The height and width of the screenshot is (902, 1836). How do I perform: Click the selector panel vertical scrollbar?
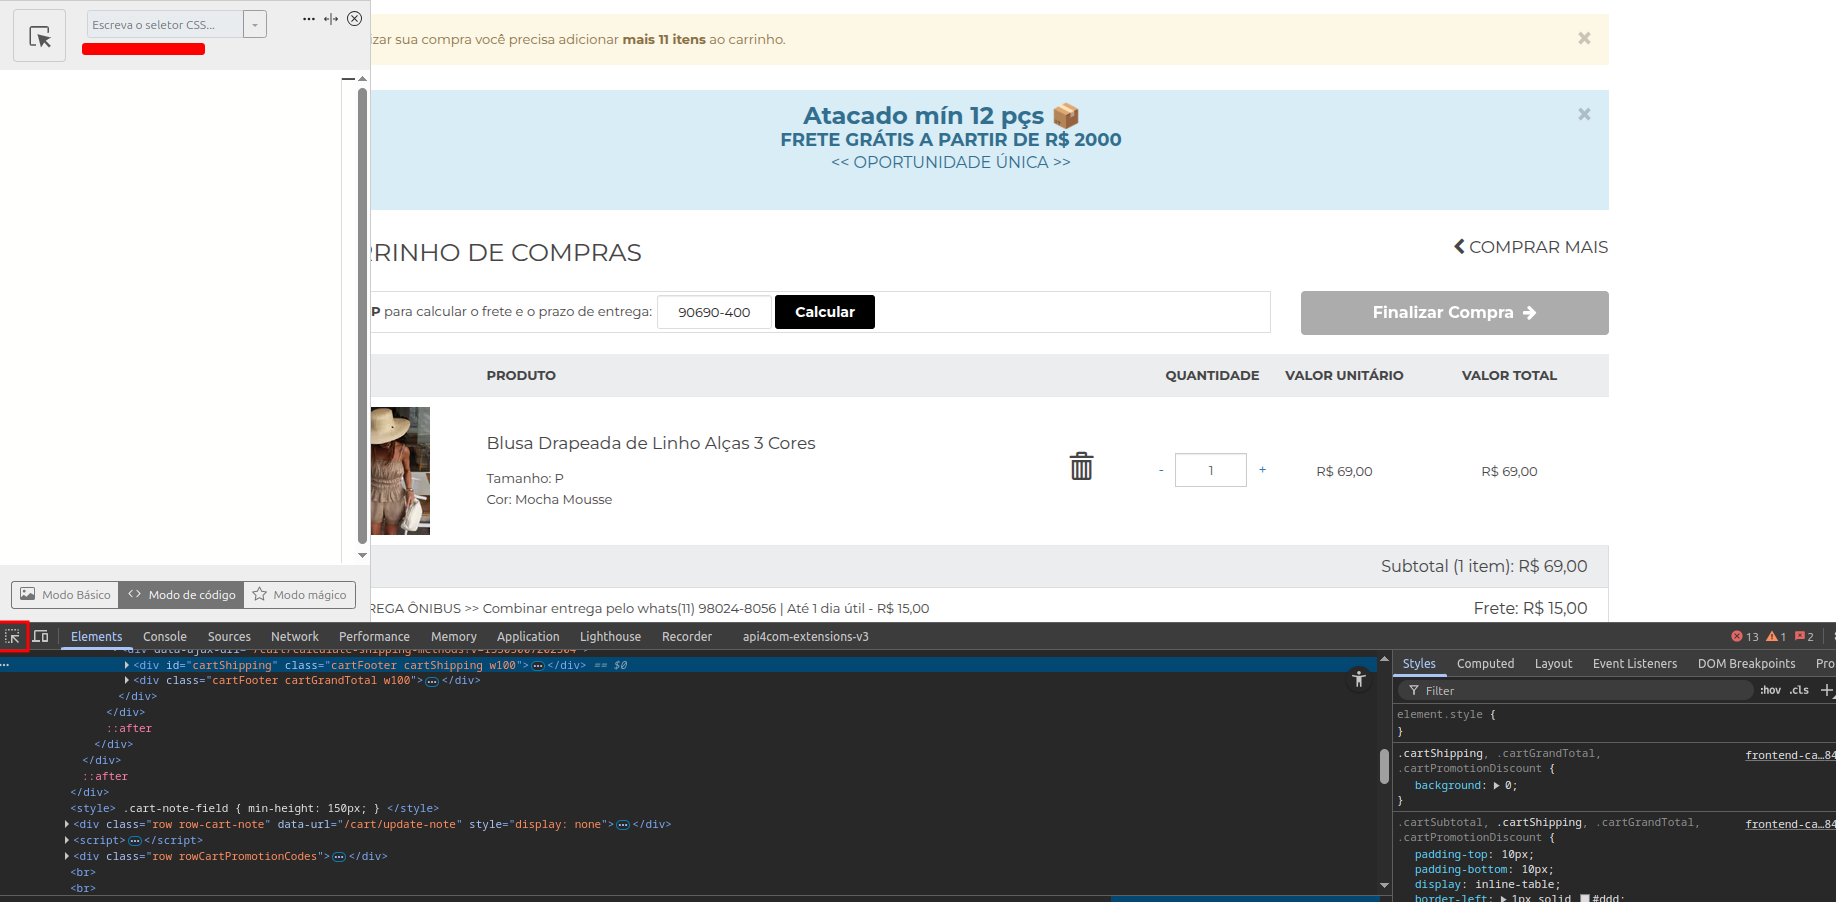362,315
